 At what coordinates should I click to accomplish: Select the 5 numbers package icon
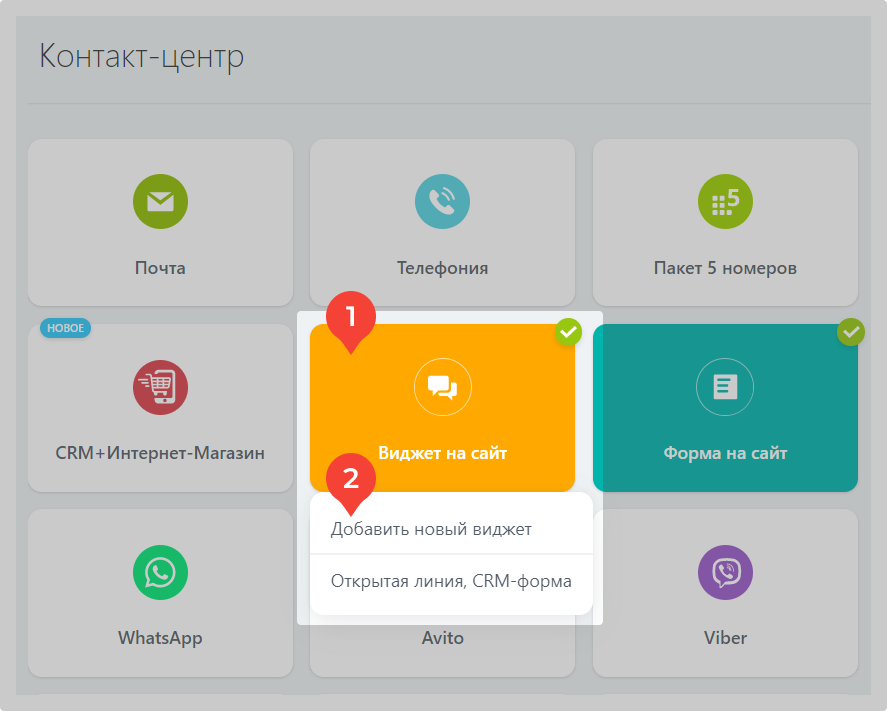tap(724, 202)
